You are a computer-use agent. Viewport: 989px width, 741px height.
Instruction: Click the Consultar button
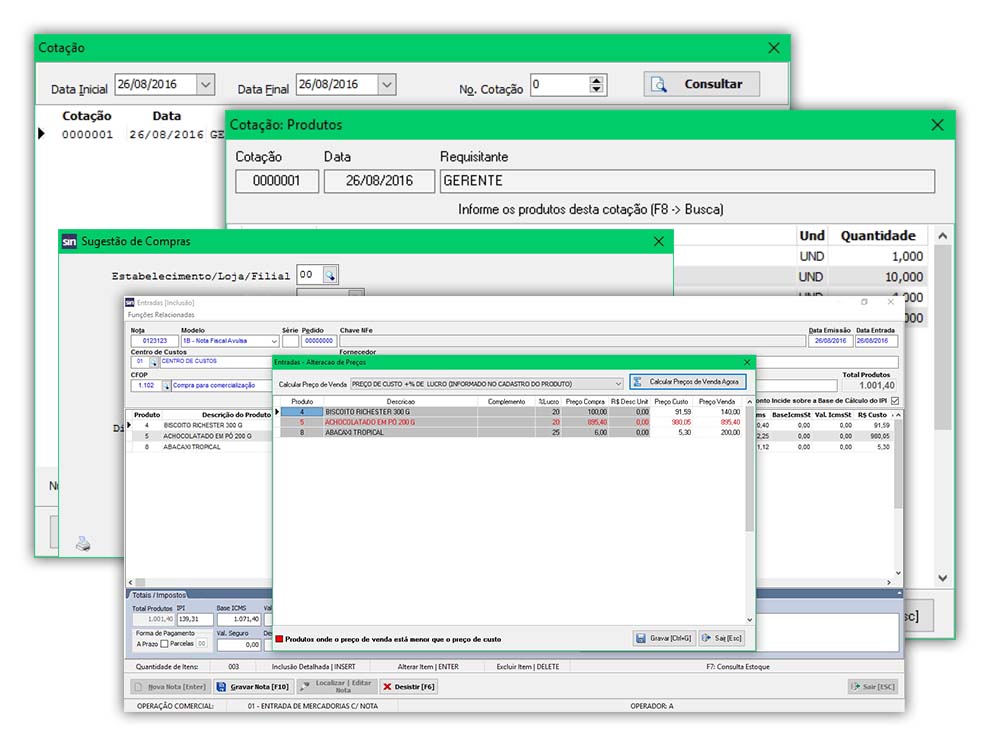(x=701, y=85)
